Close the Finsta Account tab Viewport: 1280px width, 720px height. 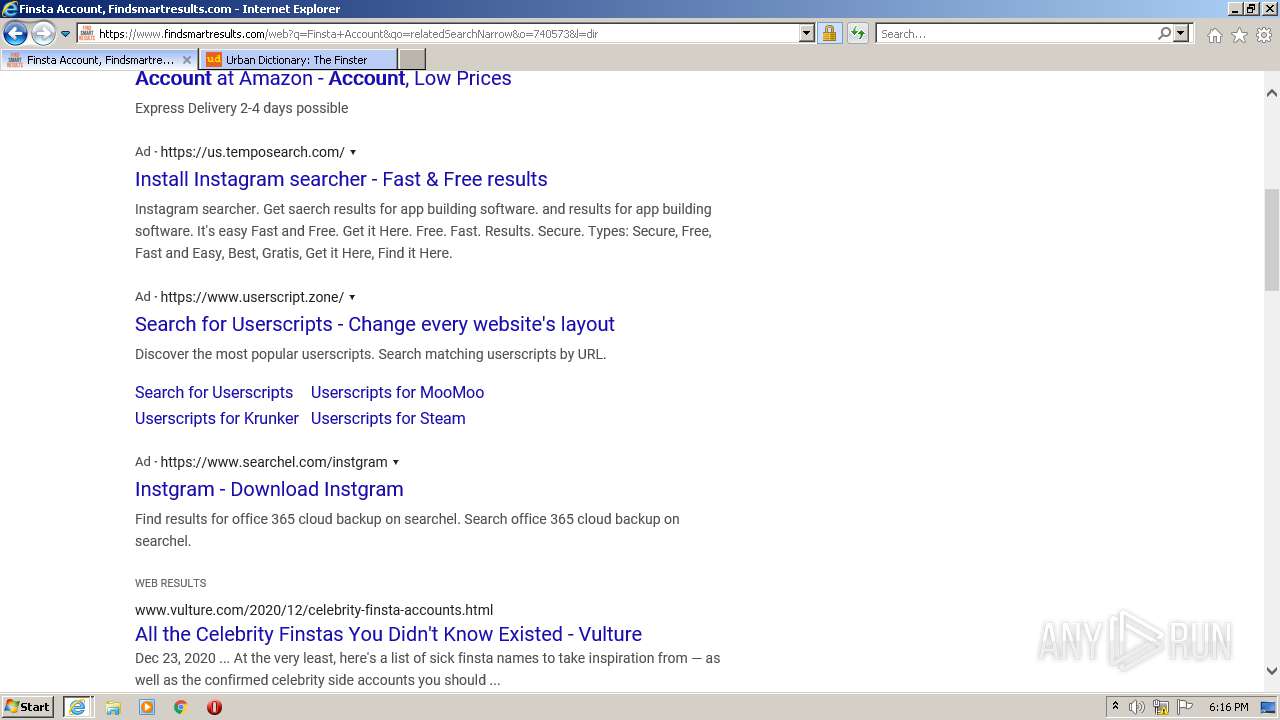187,60
